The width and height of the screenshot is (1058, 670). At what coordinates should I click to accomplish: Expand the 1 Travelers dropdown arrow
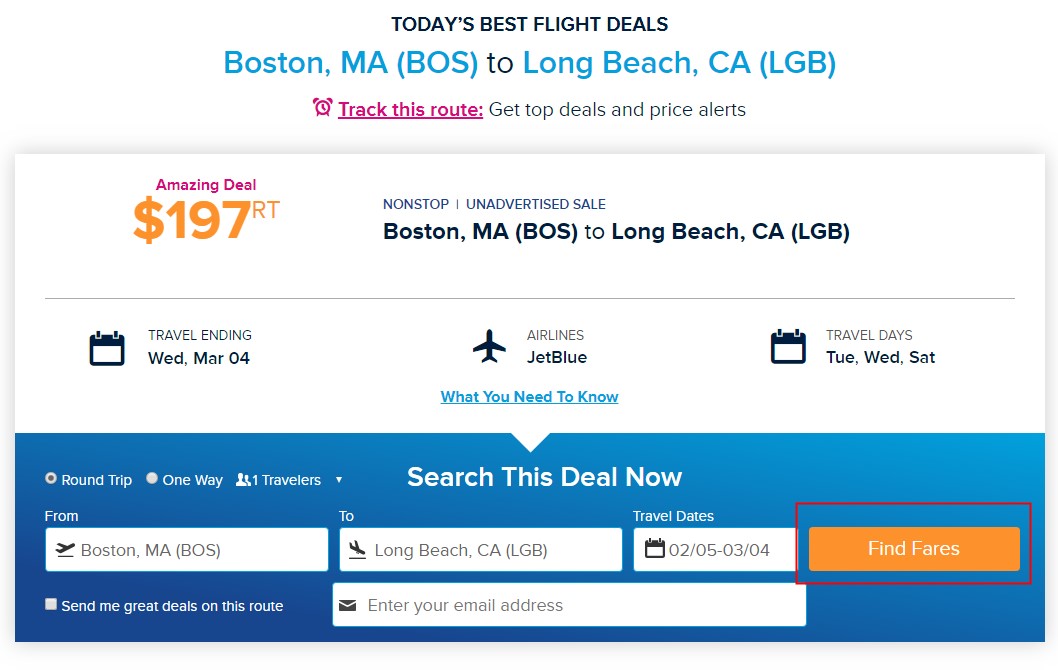tap(339, 480)
